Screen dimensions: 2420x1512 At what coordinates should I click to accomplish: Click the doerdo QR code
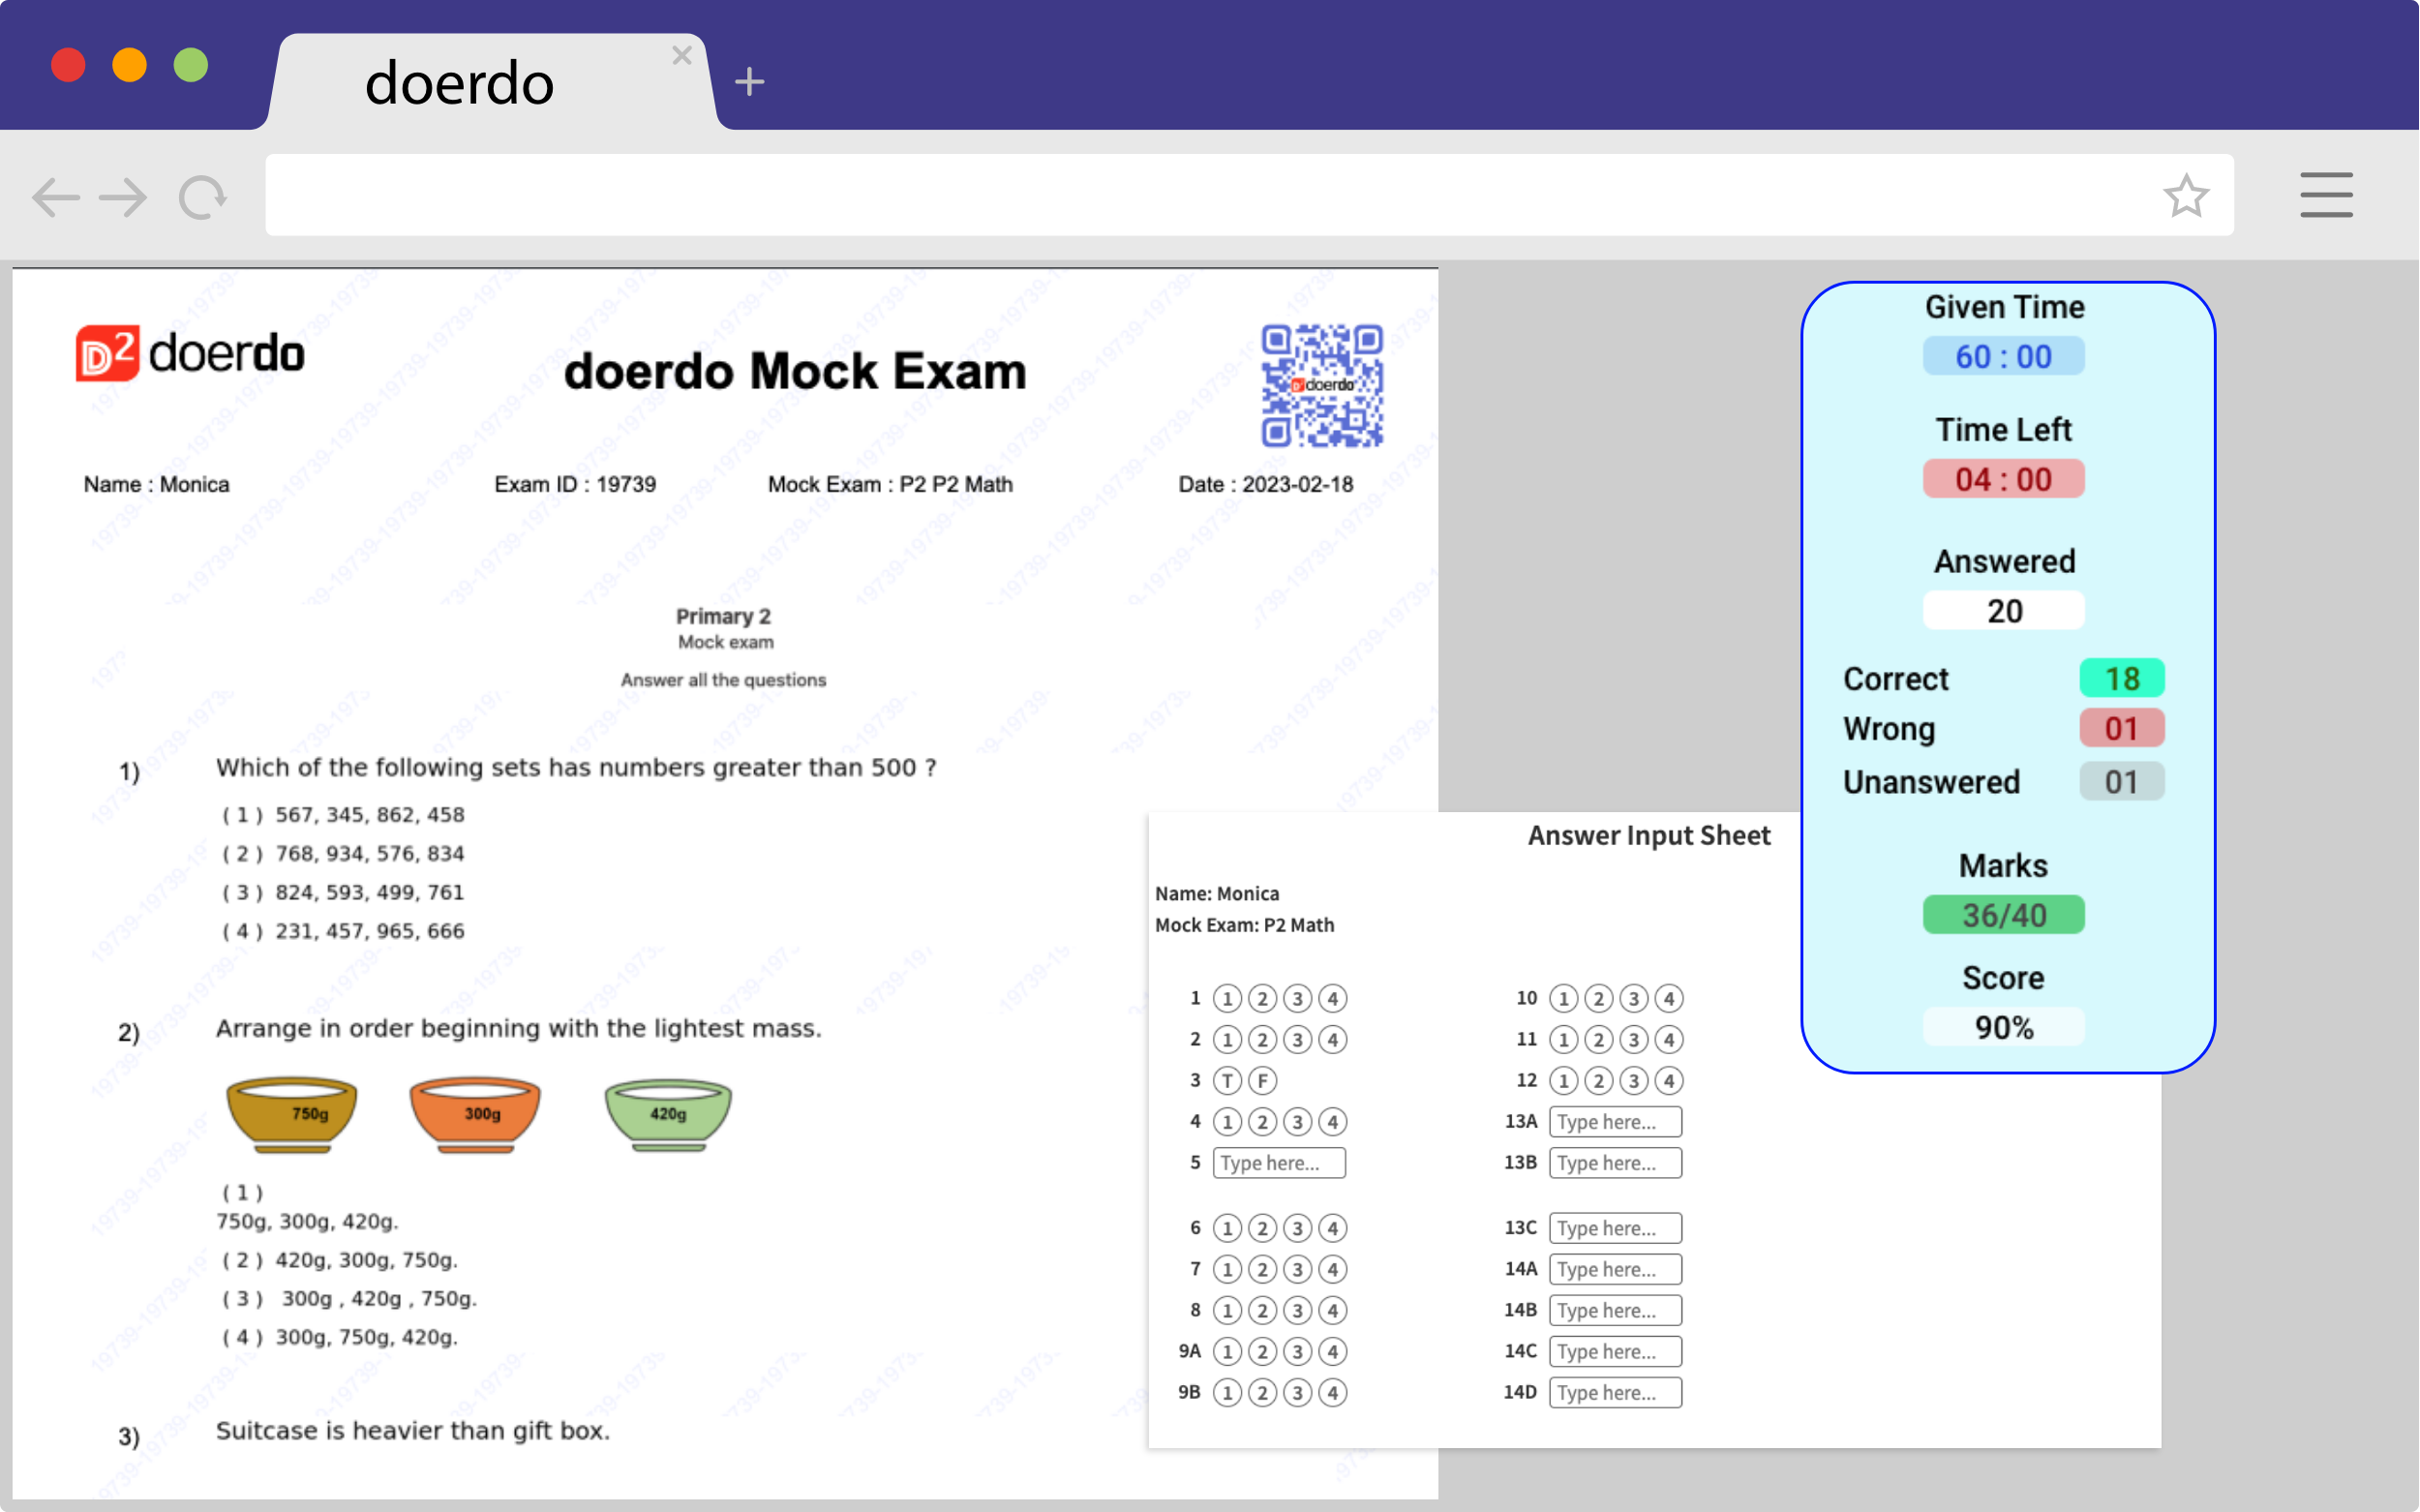tap(1321, 385)
